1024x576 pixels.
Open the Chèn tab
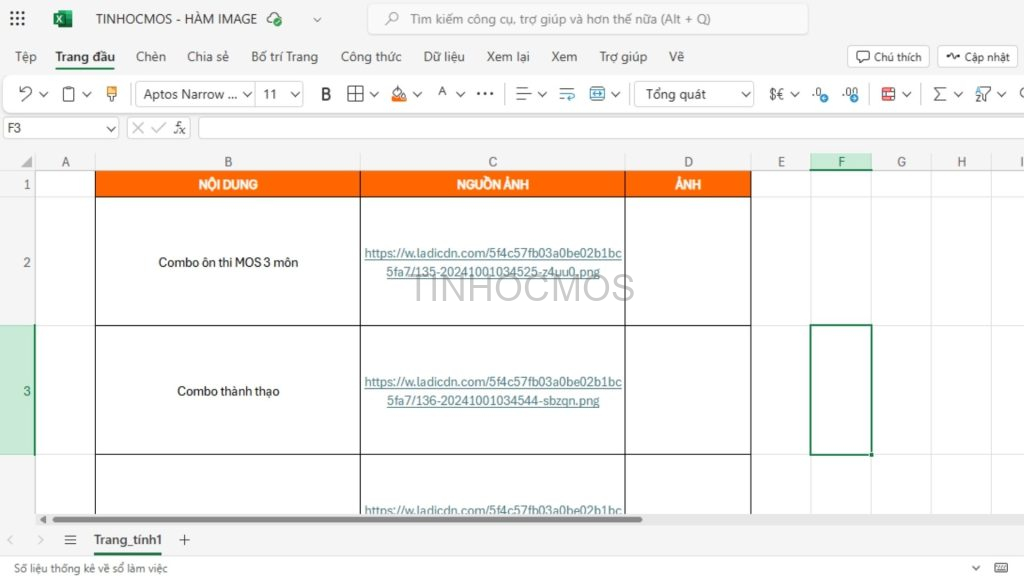coord(151,57)
